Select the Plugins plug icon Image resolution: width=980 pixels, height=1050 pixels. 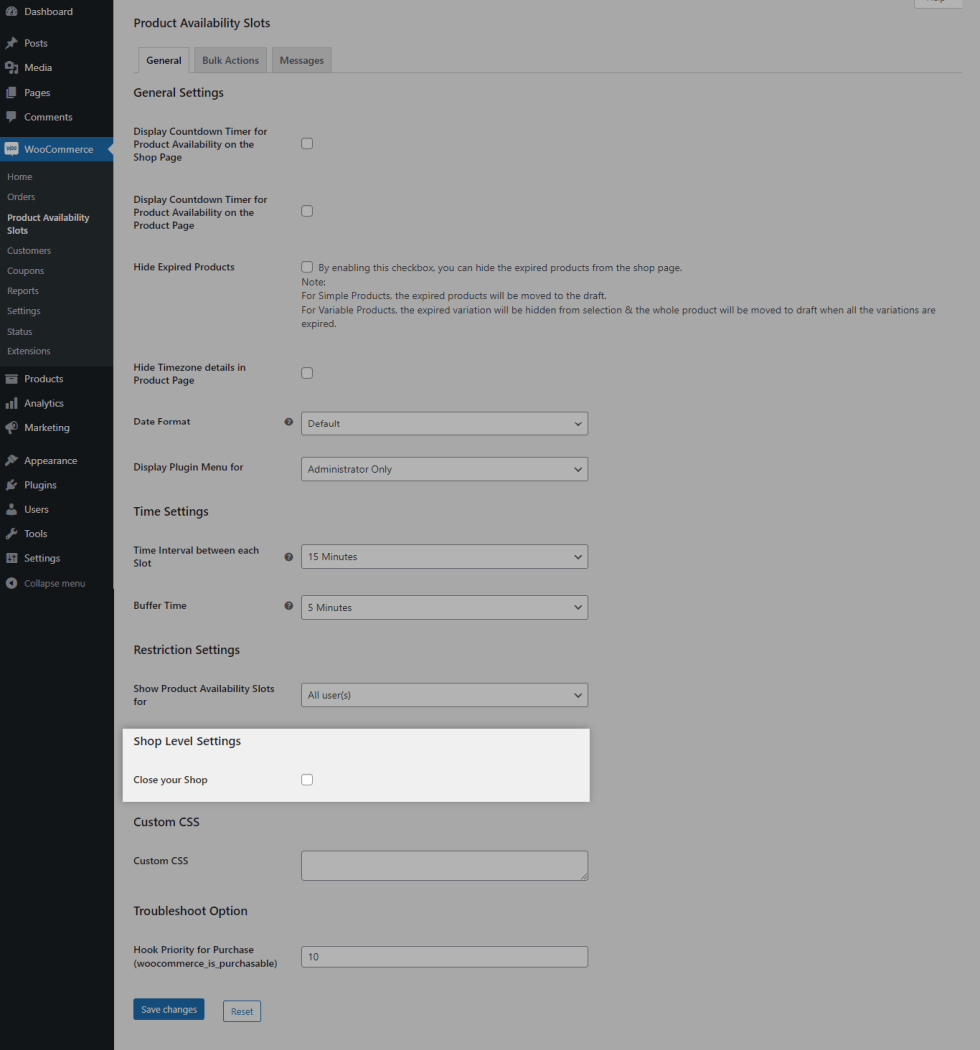coord(12,485)
